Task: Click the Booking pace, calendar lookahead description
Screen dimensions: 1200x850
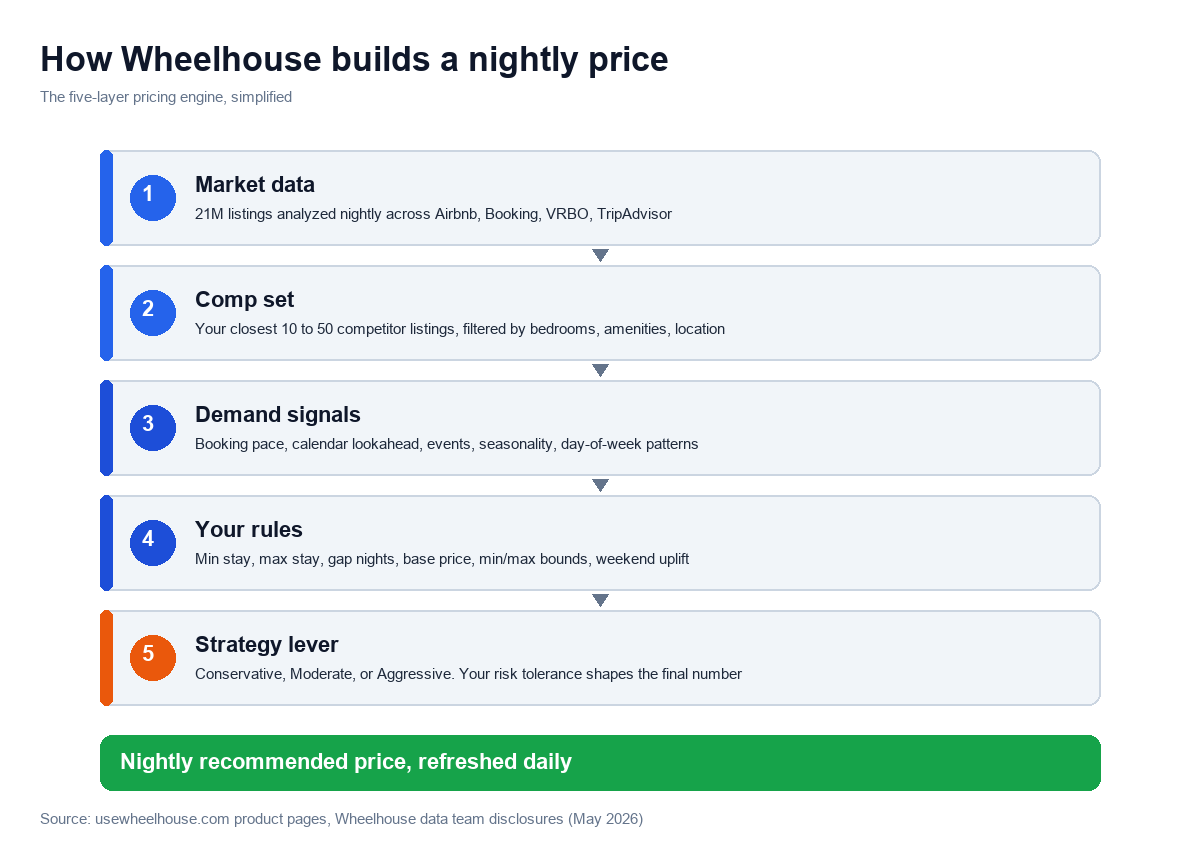Action: pos(446,444)
